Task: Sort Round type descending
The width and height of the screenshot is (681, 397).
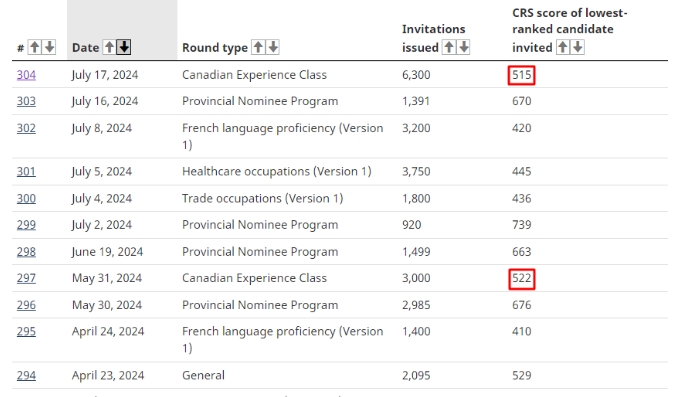Action: tap(273, 47)
